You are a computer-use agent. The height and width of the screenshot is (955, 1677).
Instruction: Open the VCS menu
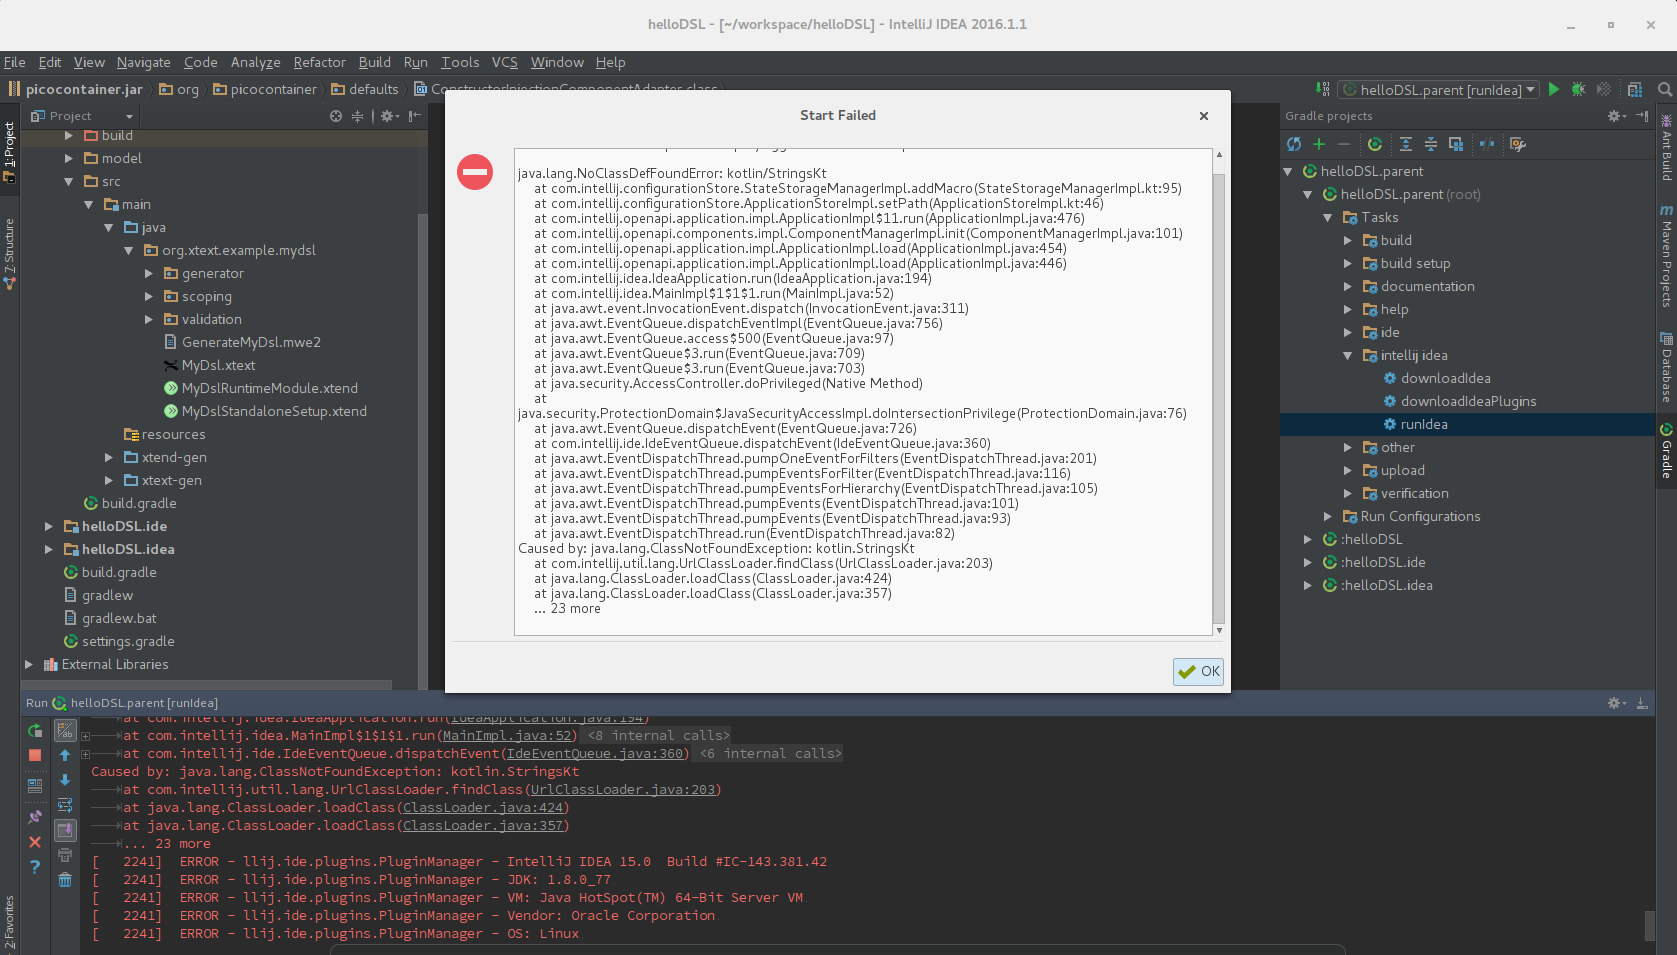pyautogui.click(x=504, y=62)
